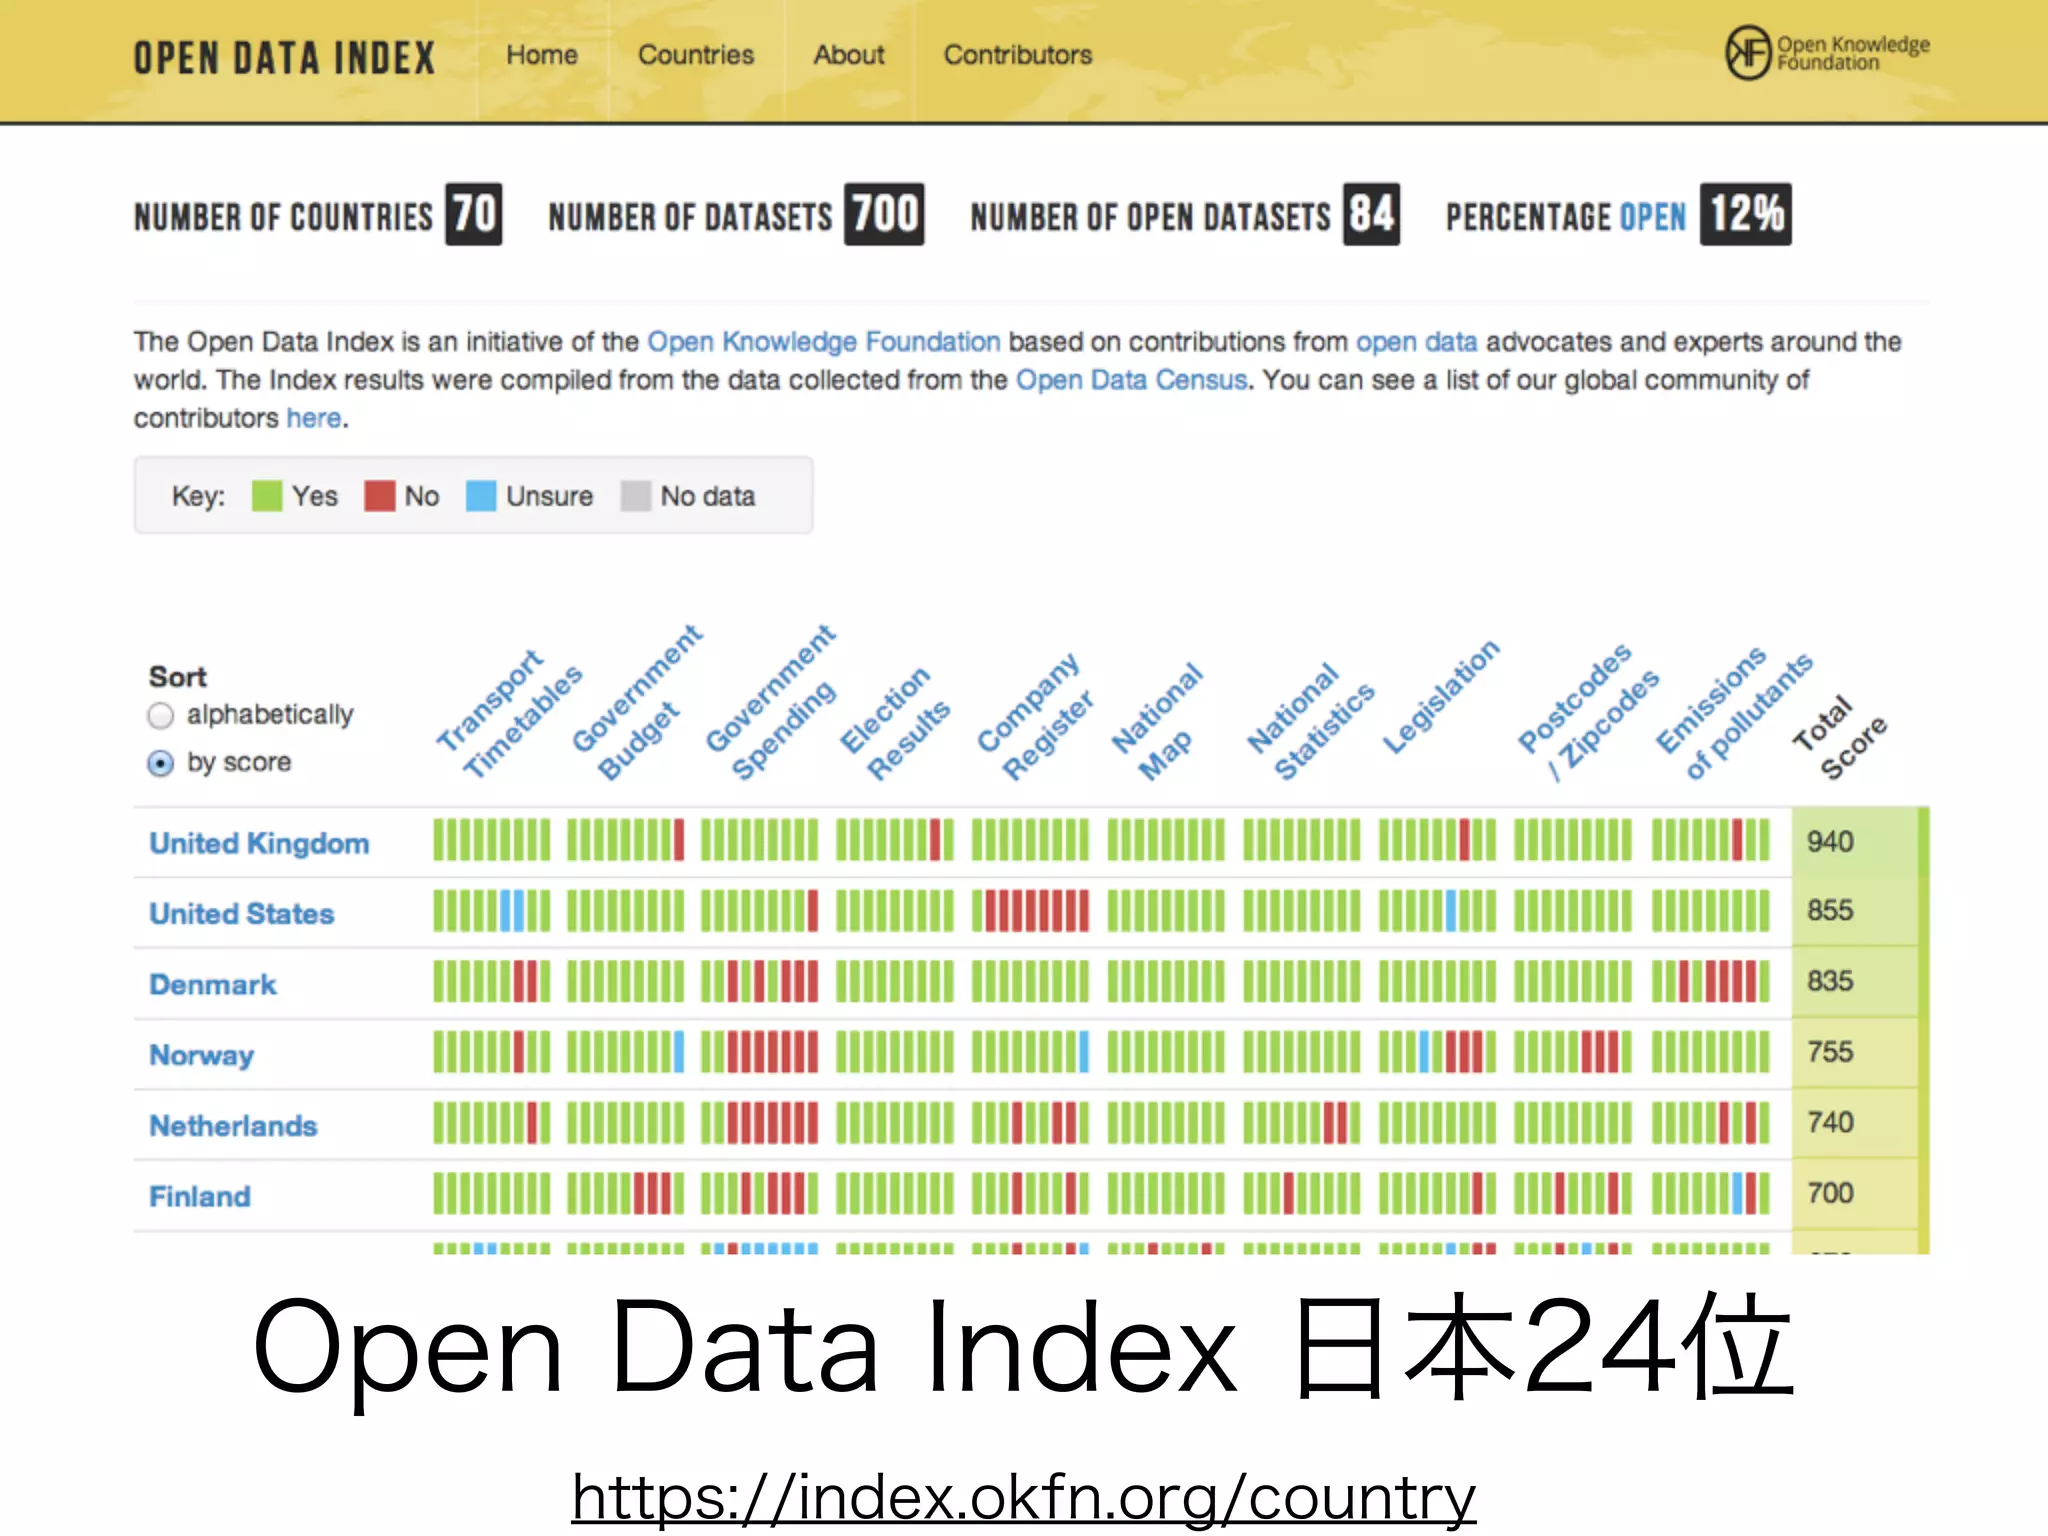Click the Number of Open Datasets 84 badge
Screen dimensions: 2048x1536
click(1371, 214)
